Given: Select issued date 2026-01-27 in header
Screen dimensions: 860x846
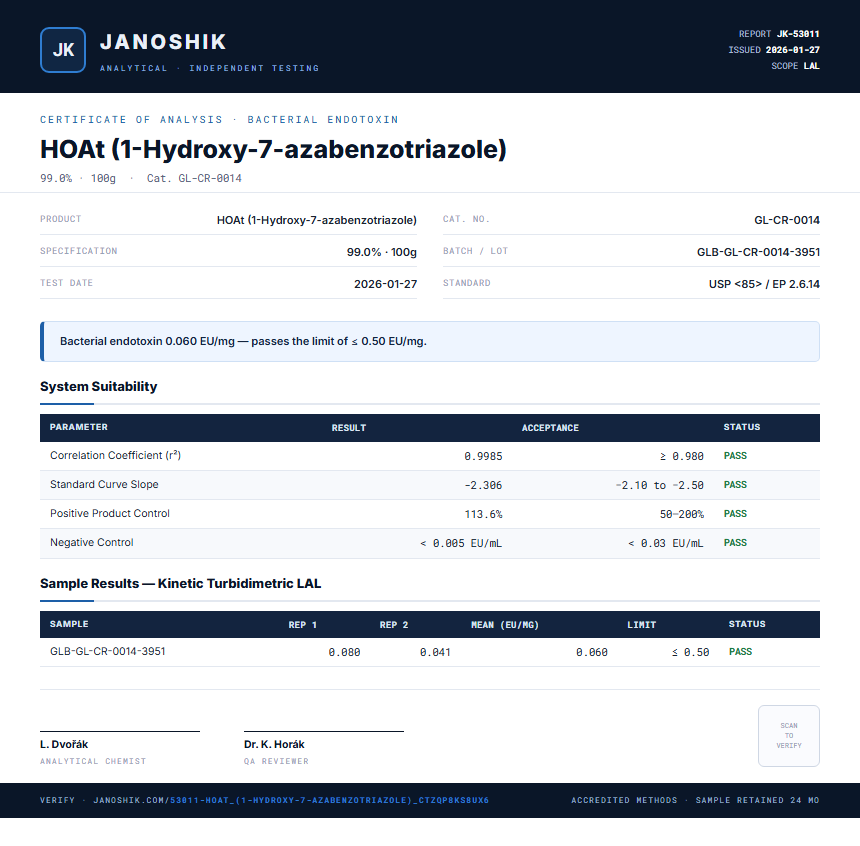Looking at the screenshot, I should 793,50.
